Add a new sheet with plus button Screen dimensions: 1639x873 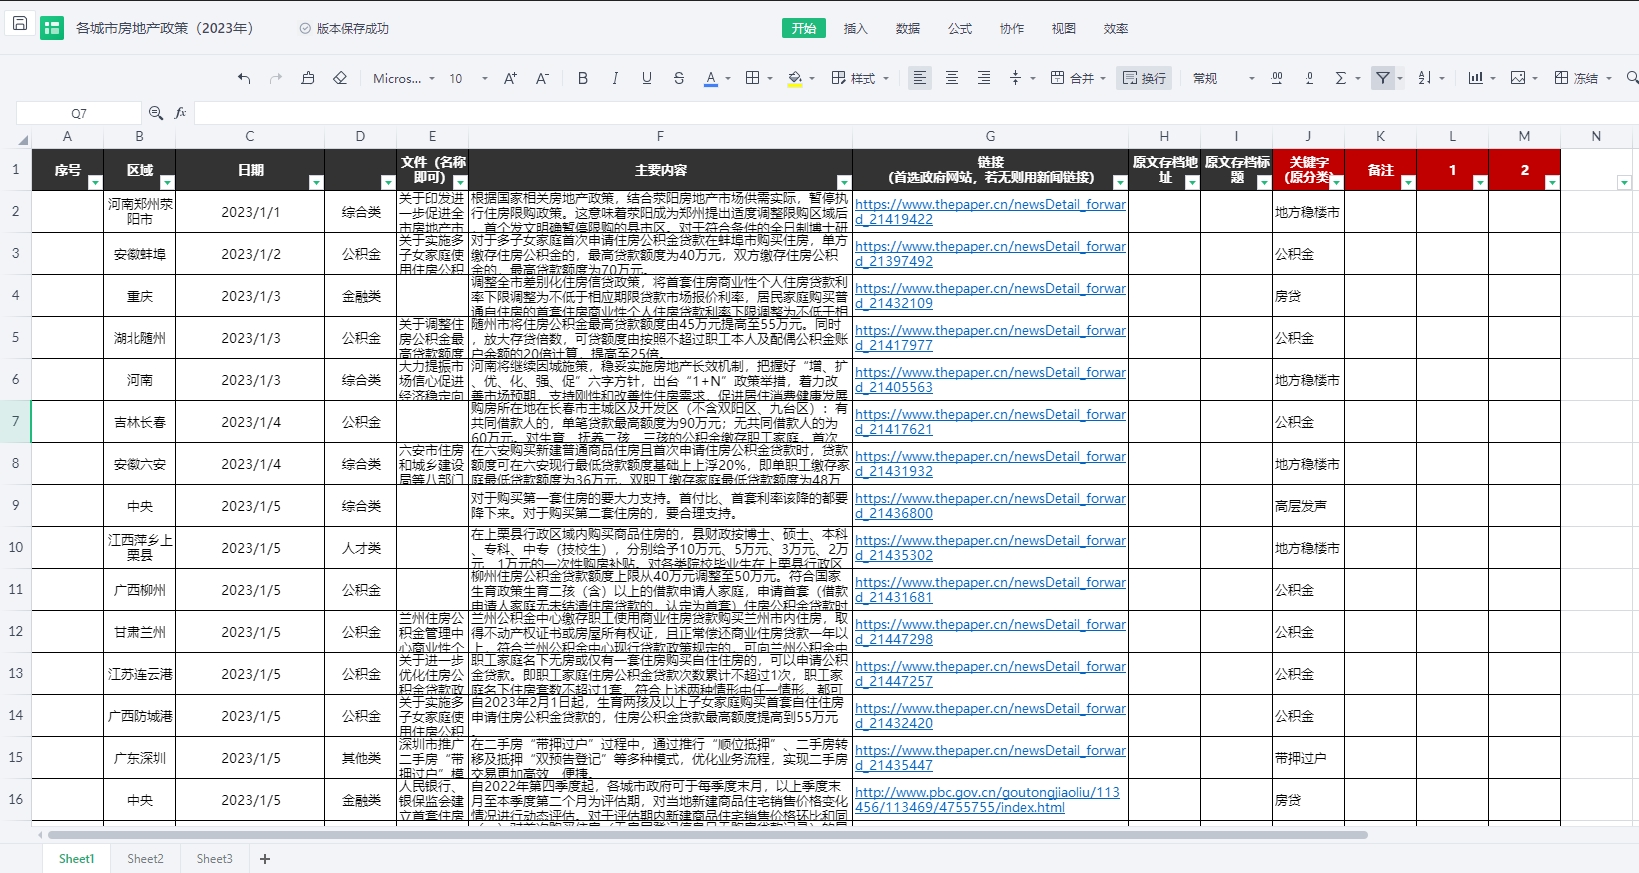(265, 858)
